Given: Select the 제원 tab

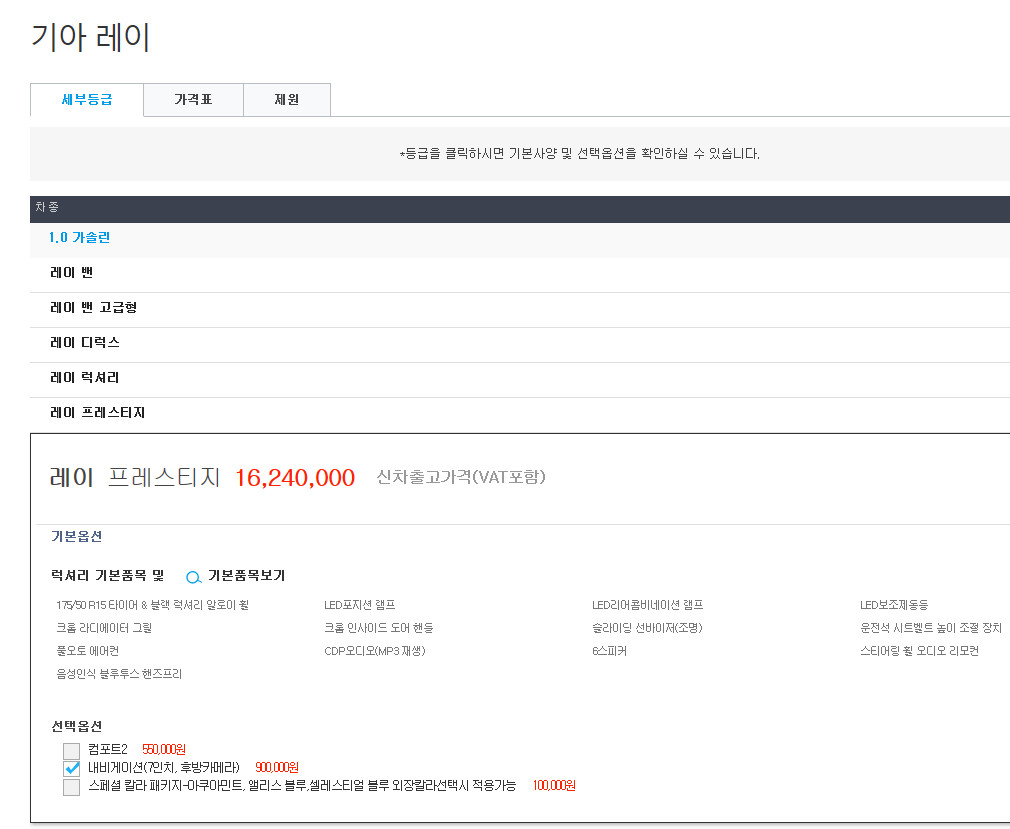Looking at the screenshot, I should click(x=287, y=100).
